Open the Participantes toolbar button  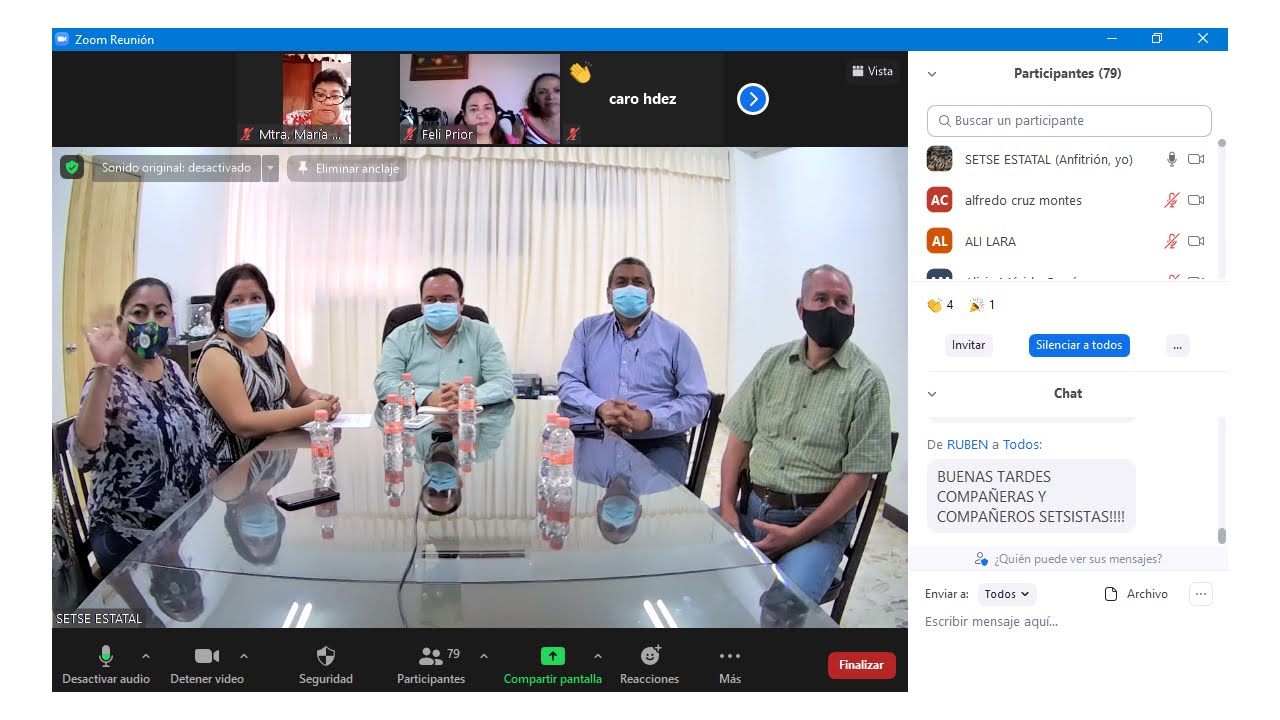tap(431, 665)
